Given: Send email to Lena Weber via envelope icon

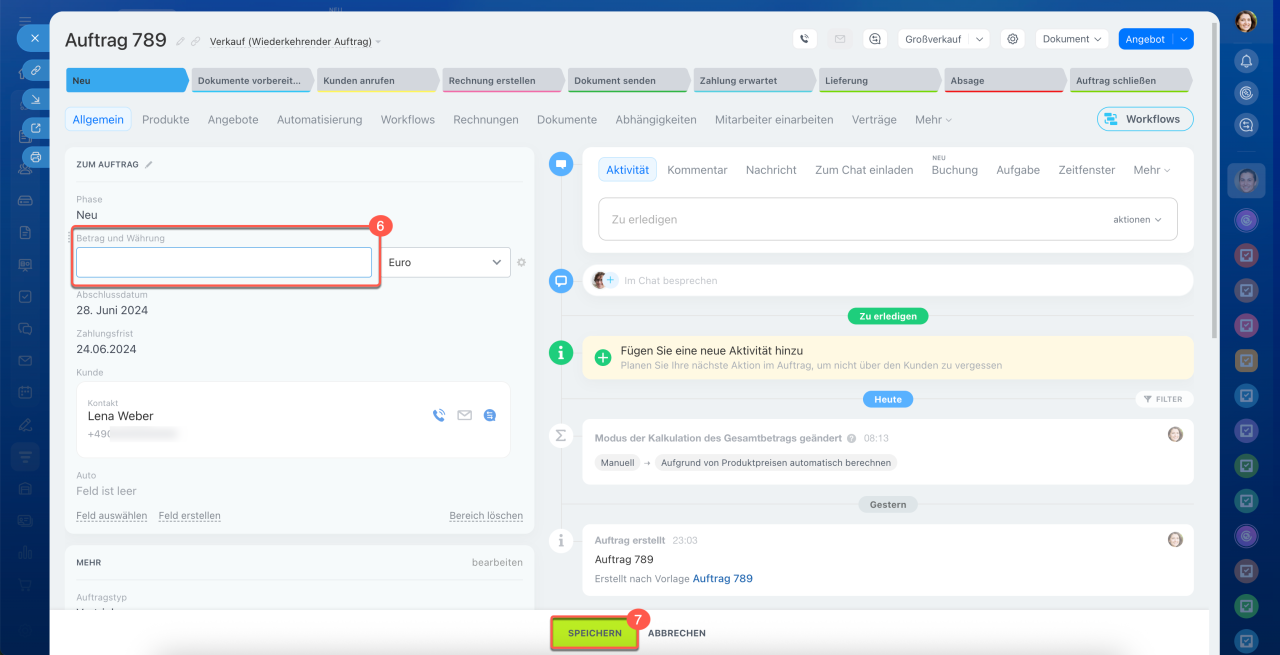Looking at the screenshot, I should (464, 415).
